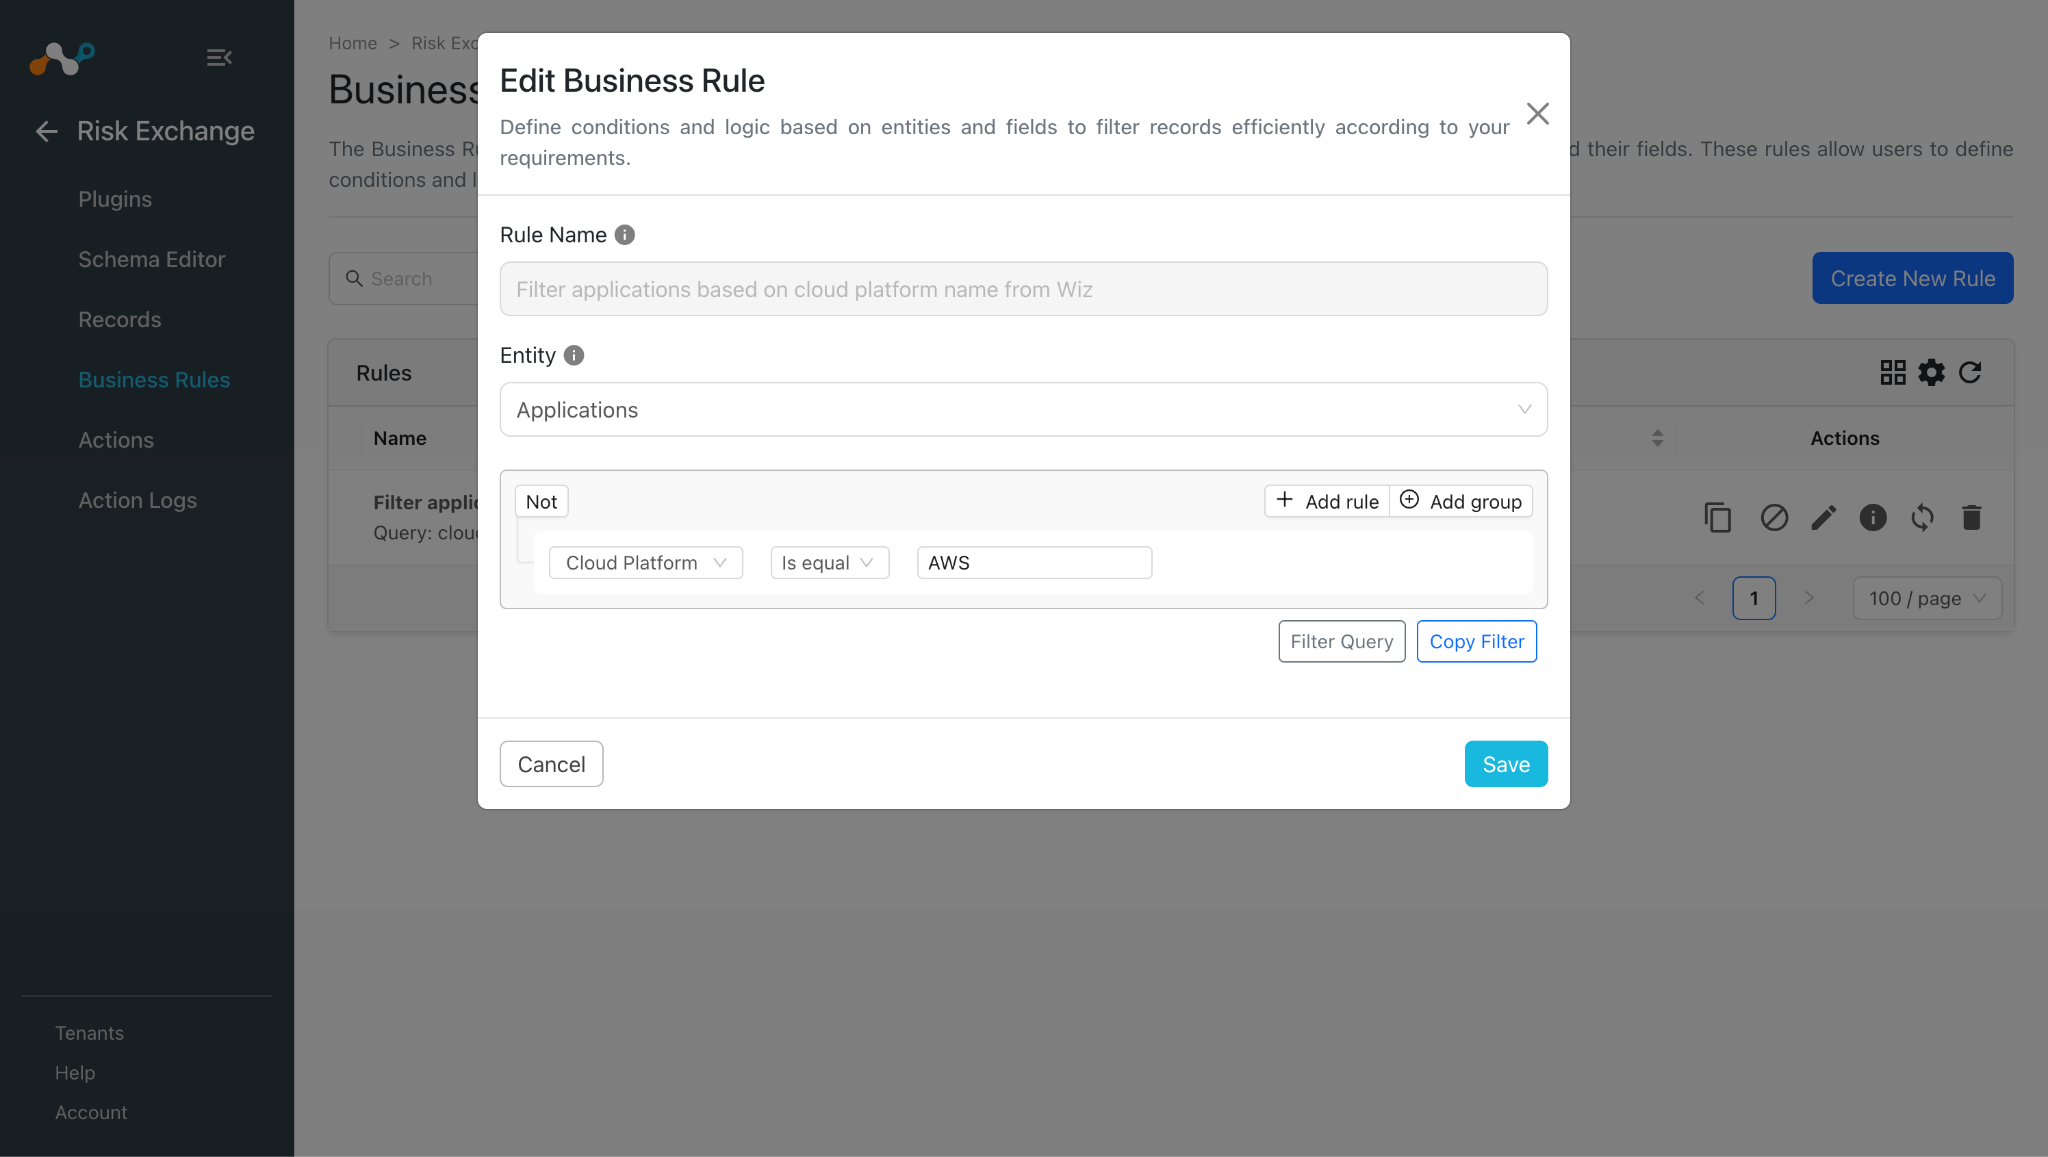The height and width of the screenshot is (1157, 2048).
Task: Click the AWS value input field
Action: [1034, 562]
